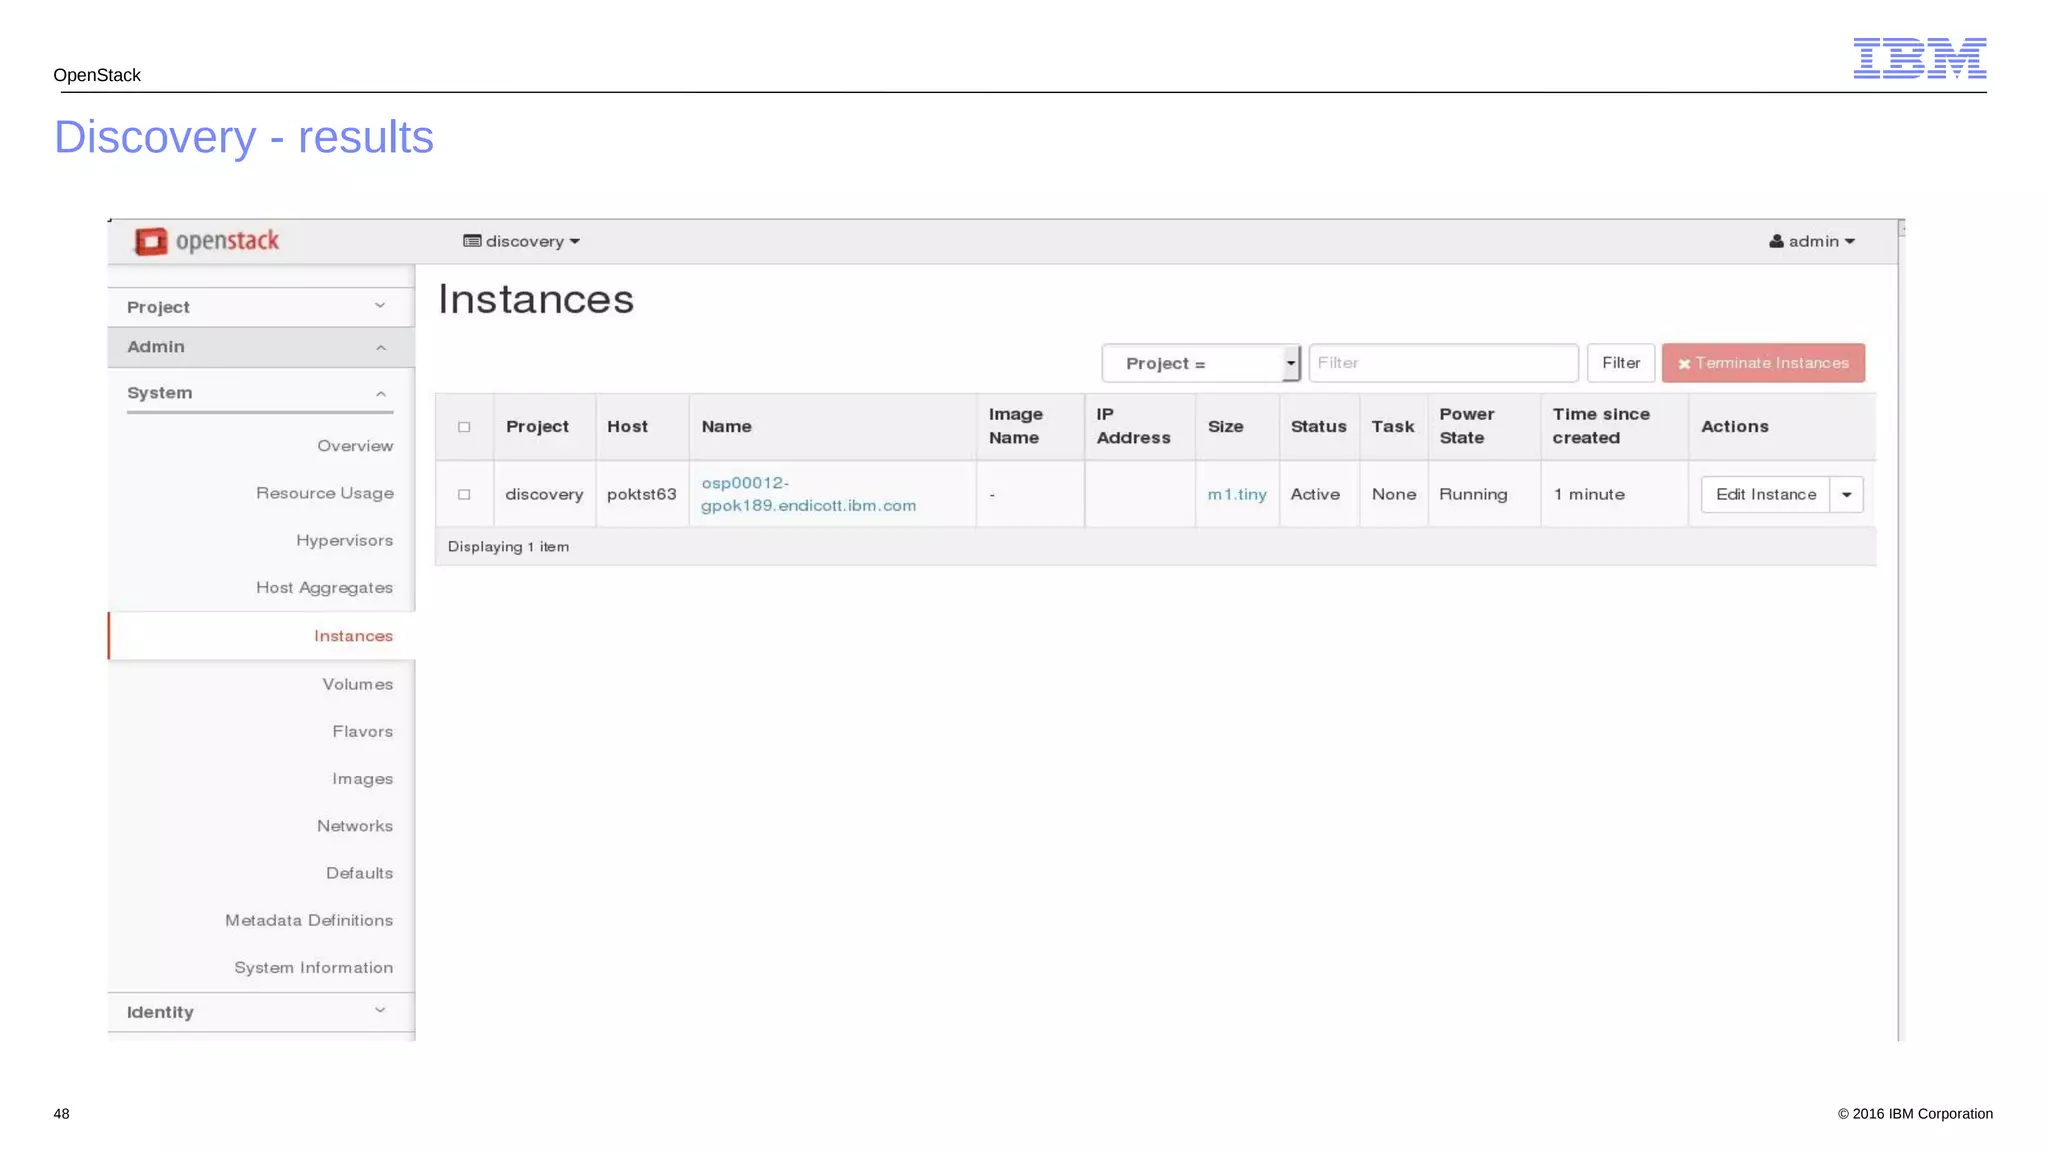Click the 'poktst63' host cell
This screenshot has width=2048, height=1152.
(x=641, y=494)
